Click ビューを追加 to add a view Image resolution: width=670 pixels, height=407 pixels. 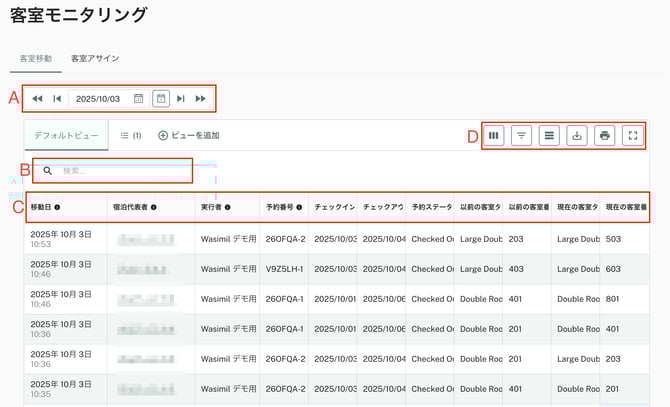click(x=189, y=135)
